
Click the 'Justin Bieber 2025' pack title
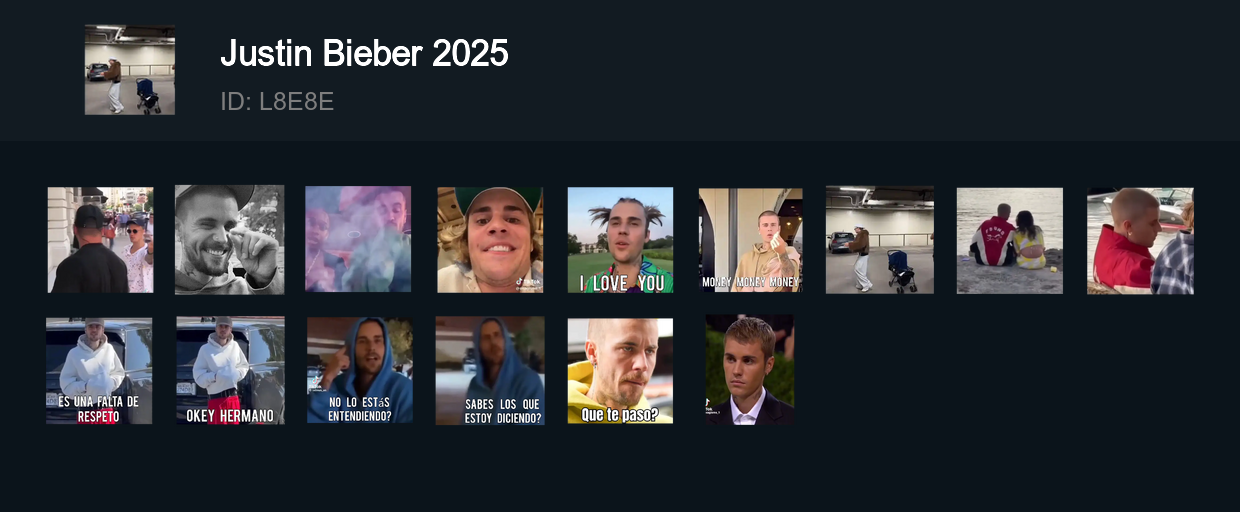click(364, 53)
